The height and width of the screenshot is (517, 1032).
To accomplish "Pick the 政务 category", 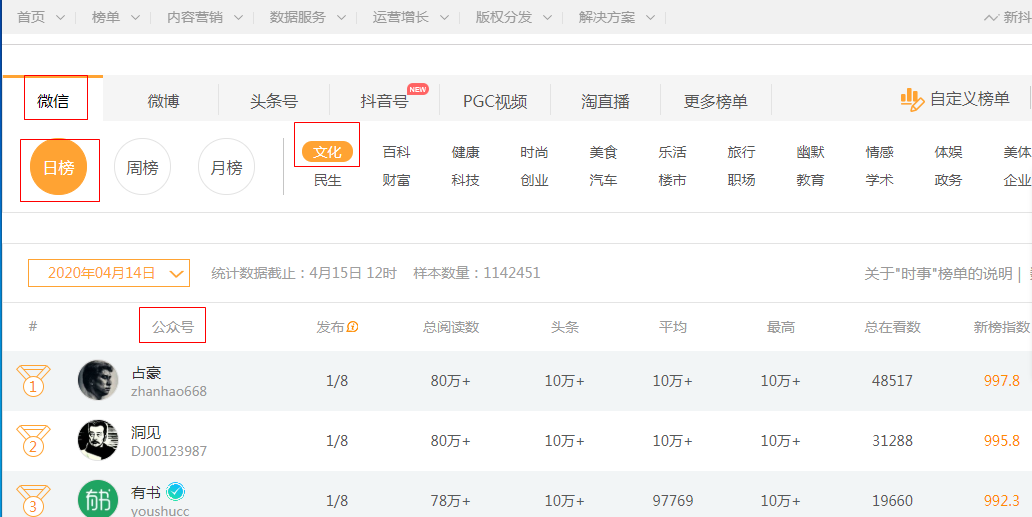I will [948, 180].
